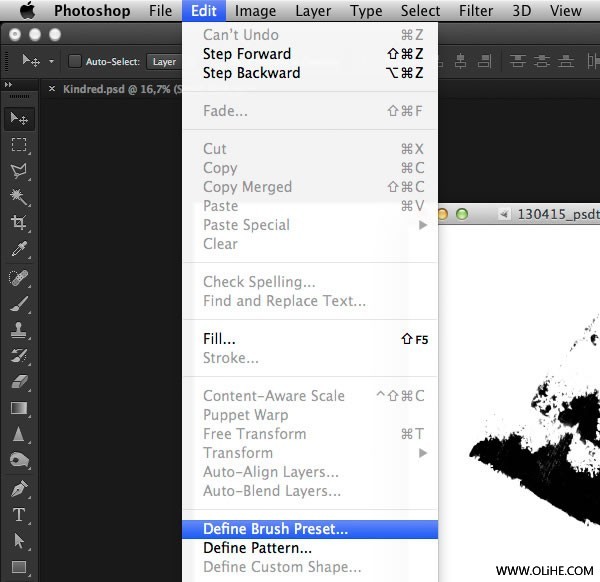Screen dimensions: 600x582
Task: Select the Clone Stamp tool
Action: click(19, 330)
